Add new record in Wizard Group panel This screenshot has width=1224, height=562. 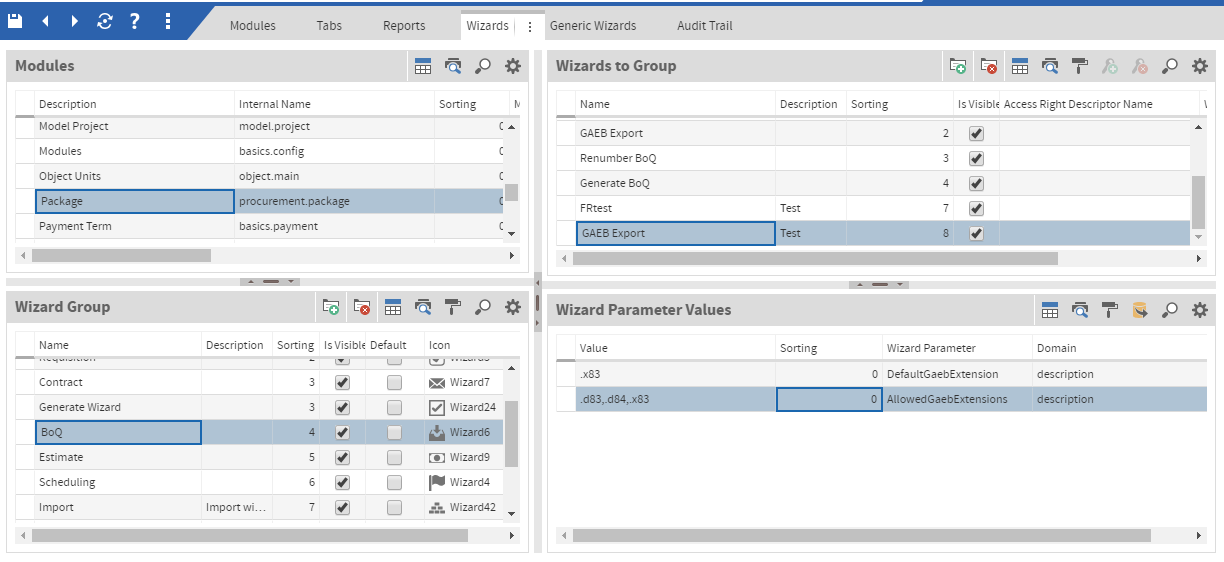tap(332, 307)
